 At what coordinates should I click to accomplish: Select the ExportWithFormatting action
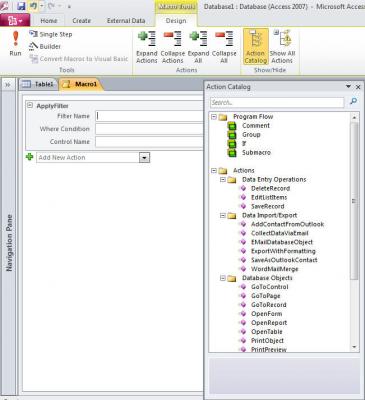(x=283, y=251)
